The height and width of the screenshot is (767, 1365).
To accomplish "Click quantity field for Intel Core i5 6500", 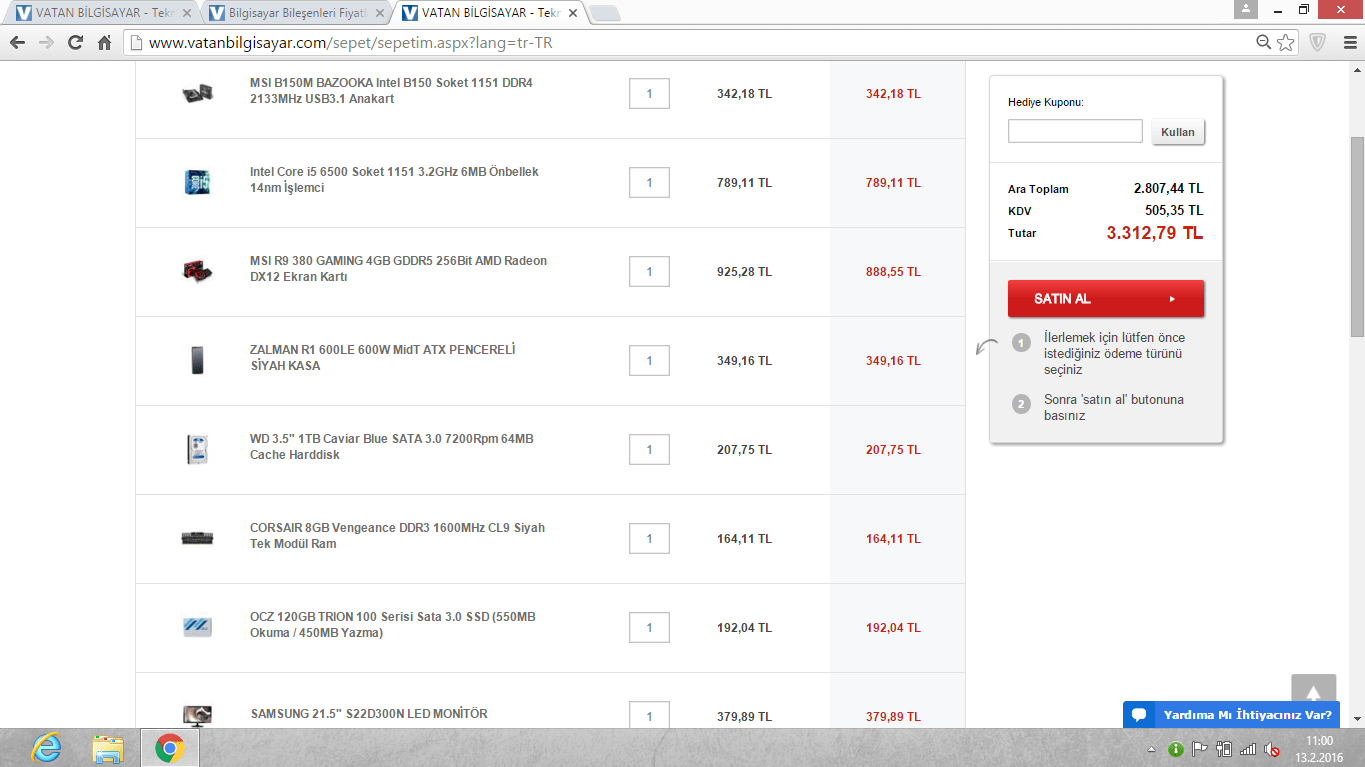I will coord(649,183).
